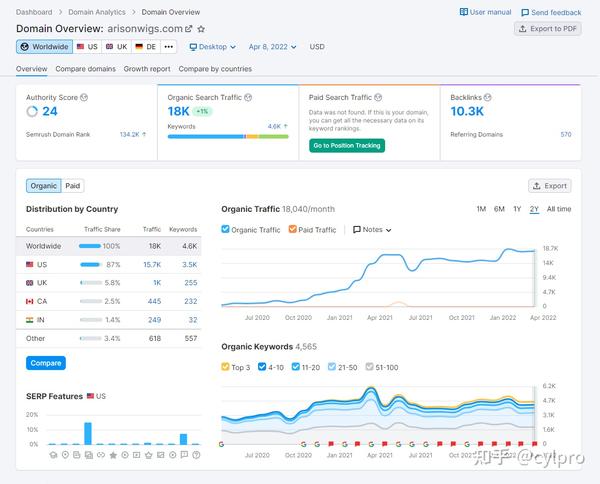Click the Authority Score ring gauge

[x=32, y=111]
